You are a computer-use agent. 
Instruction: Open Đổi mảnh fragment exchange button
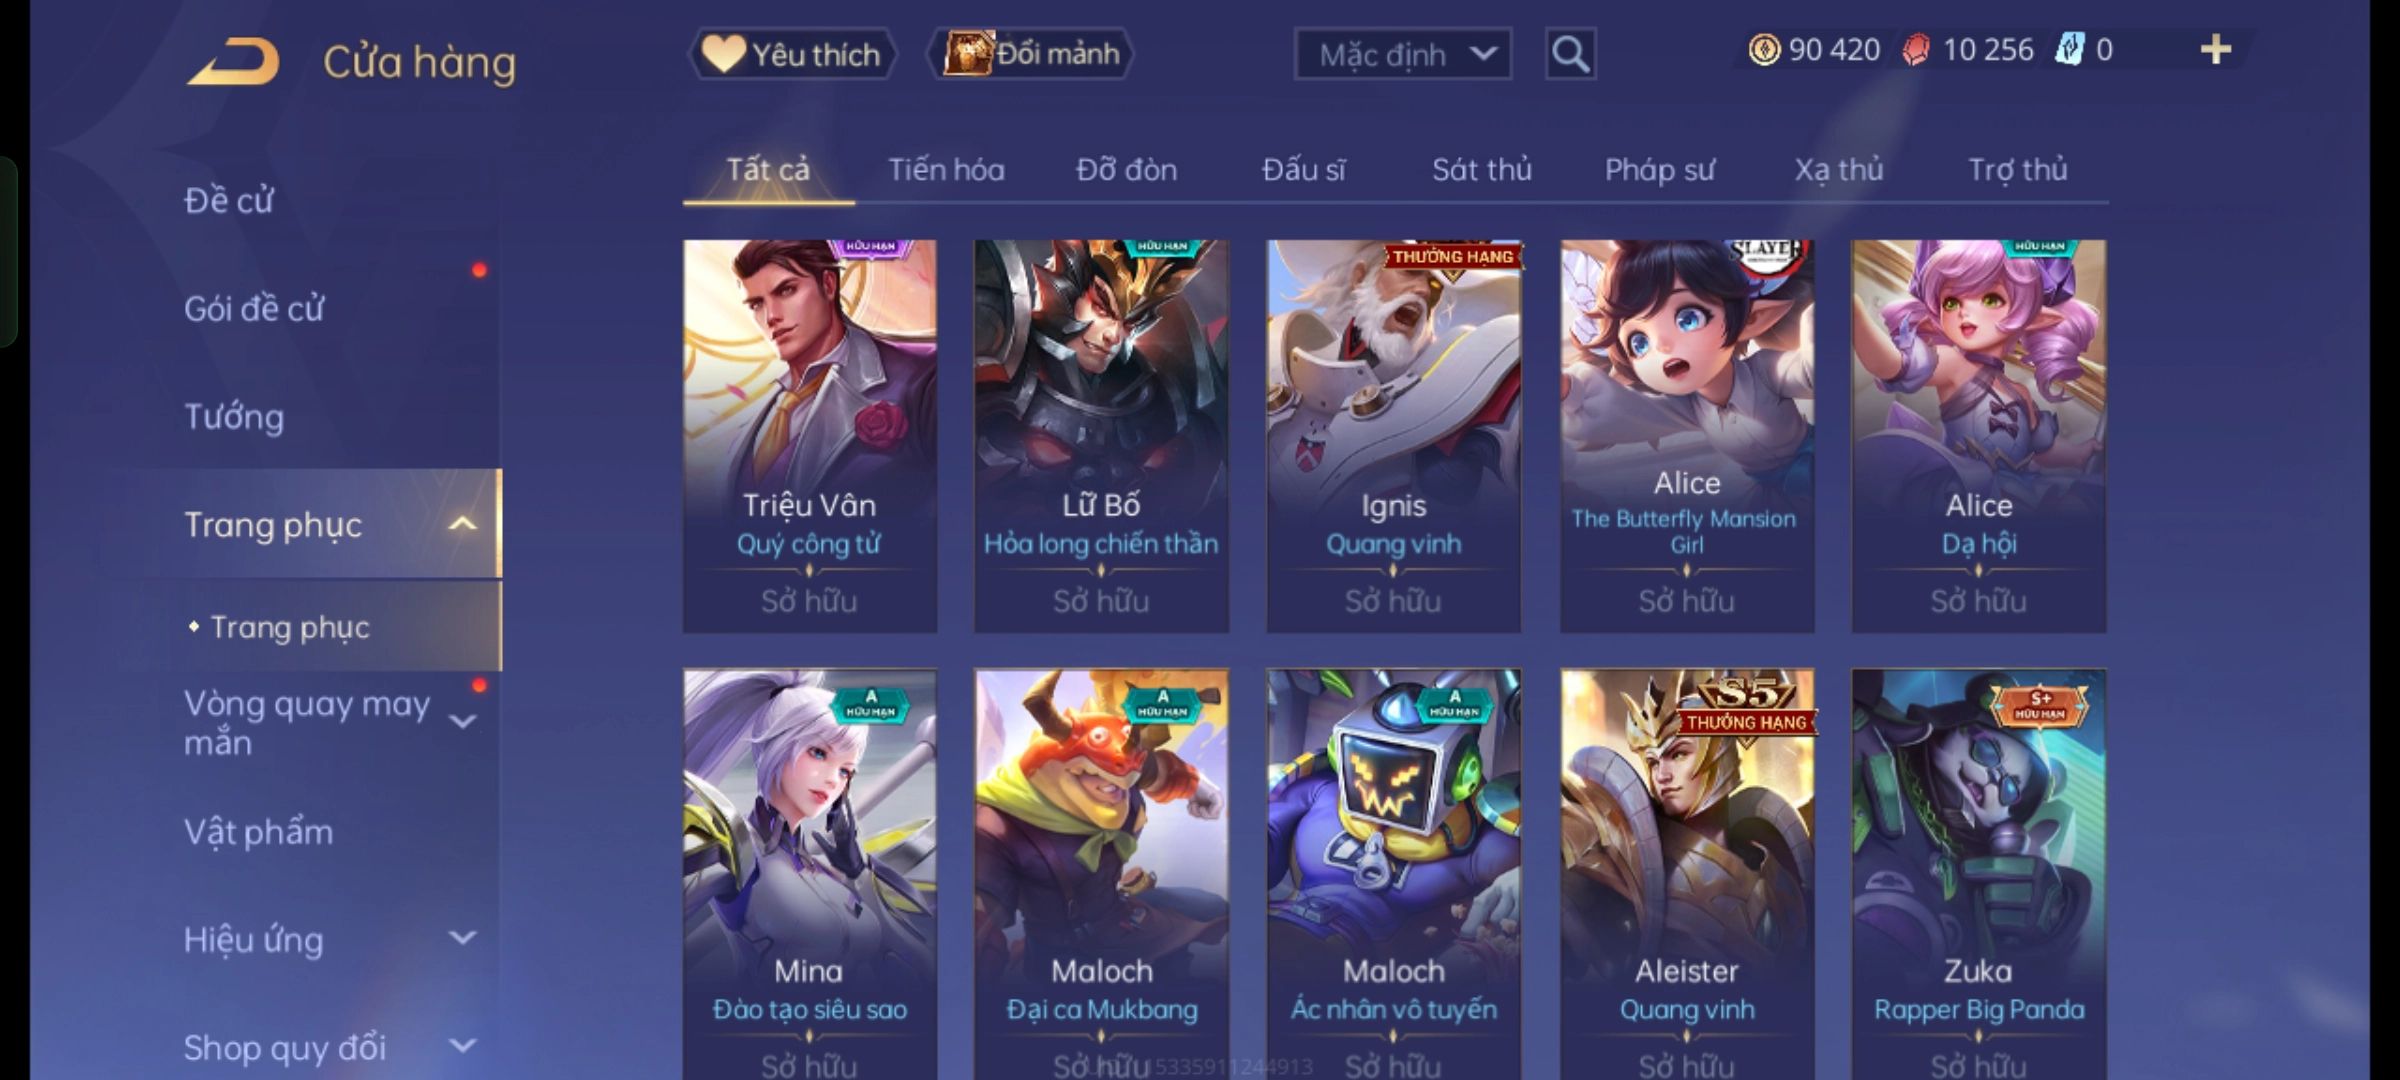1031,54
